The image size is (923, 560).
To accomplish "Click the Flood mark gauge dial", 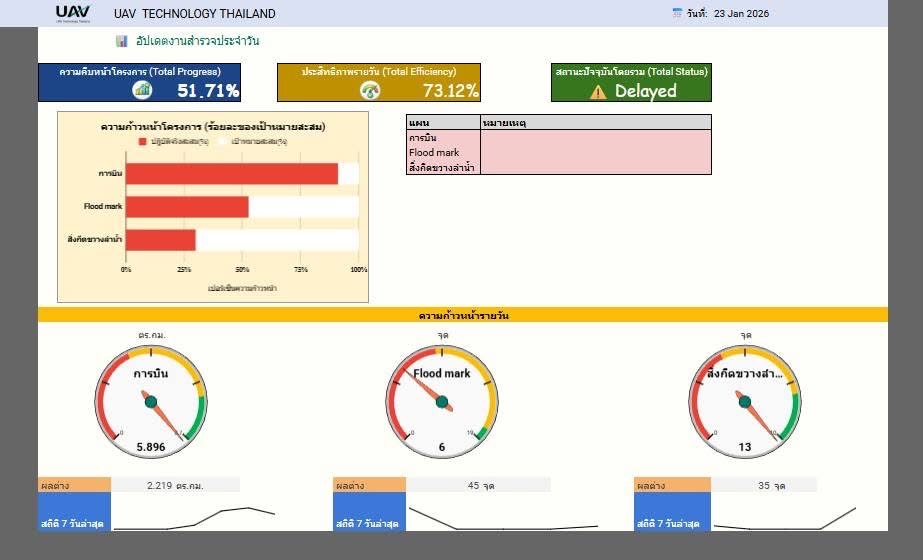I will 441,402.
